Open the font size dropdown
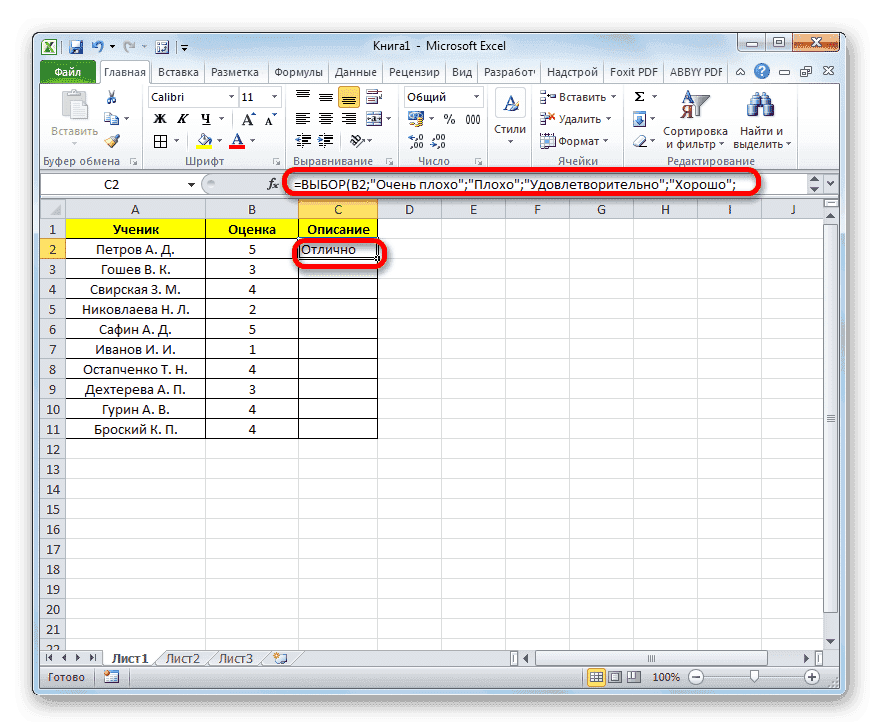Image resolution: width=879 pixels, height=728 pixels. [272, 97]
